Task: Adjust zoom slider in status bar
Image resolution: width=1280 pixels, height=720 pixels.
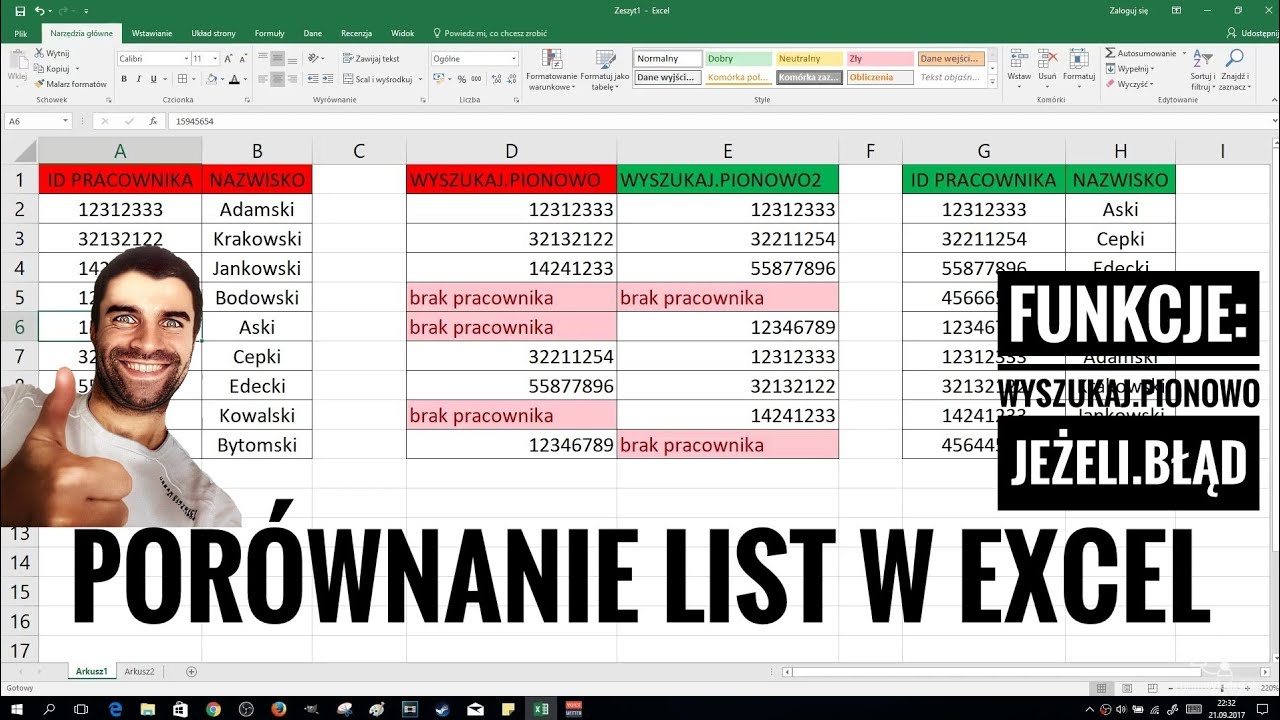Action: 1222,688
